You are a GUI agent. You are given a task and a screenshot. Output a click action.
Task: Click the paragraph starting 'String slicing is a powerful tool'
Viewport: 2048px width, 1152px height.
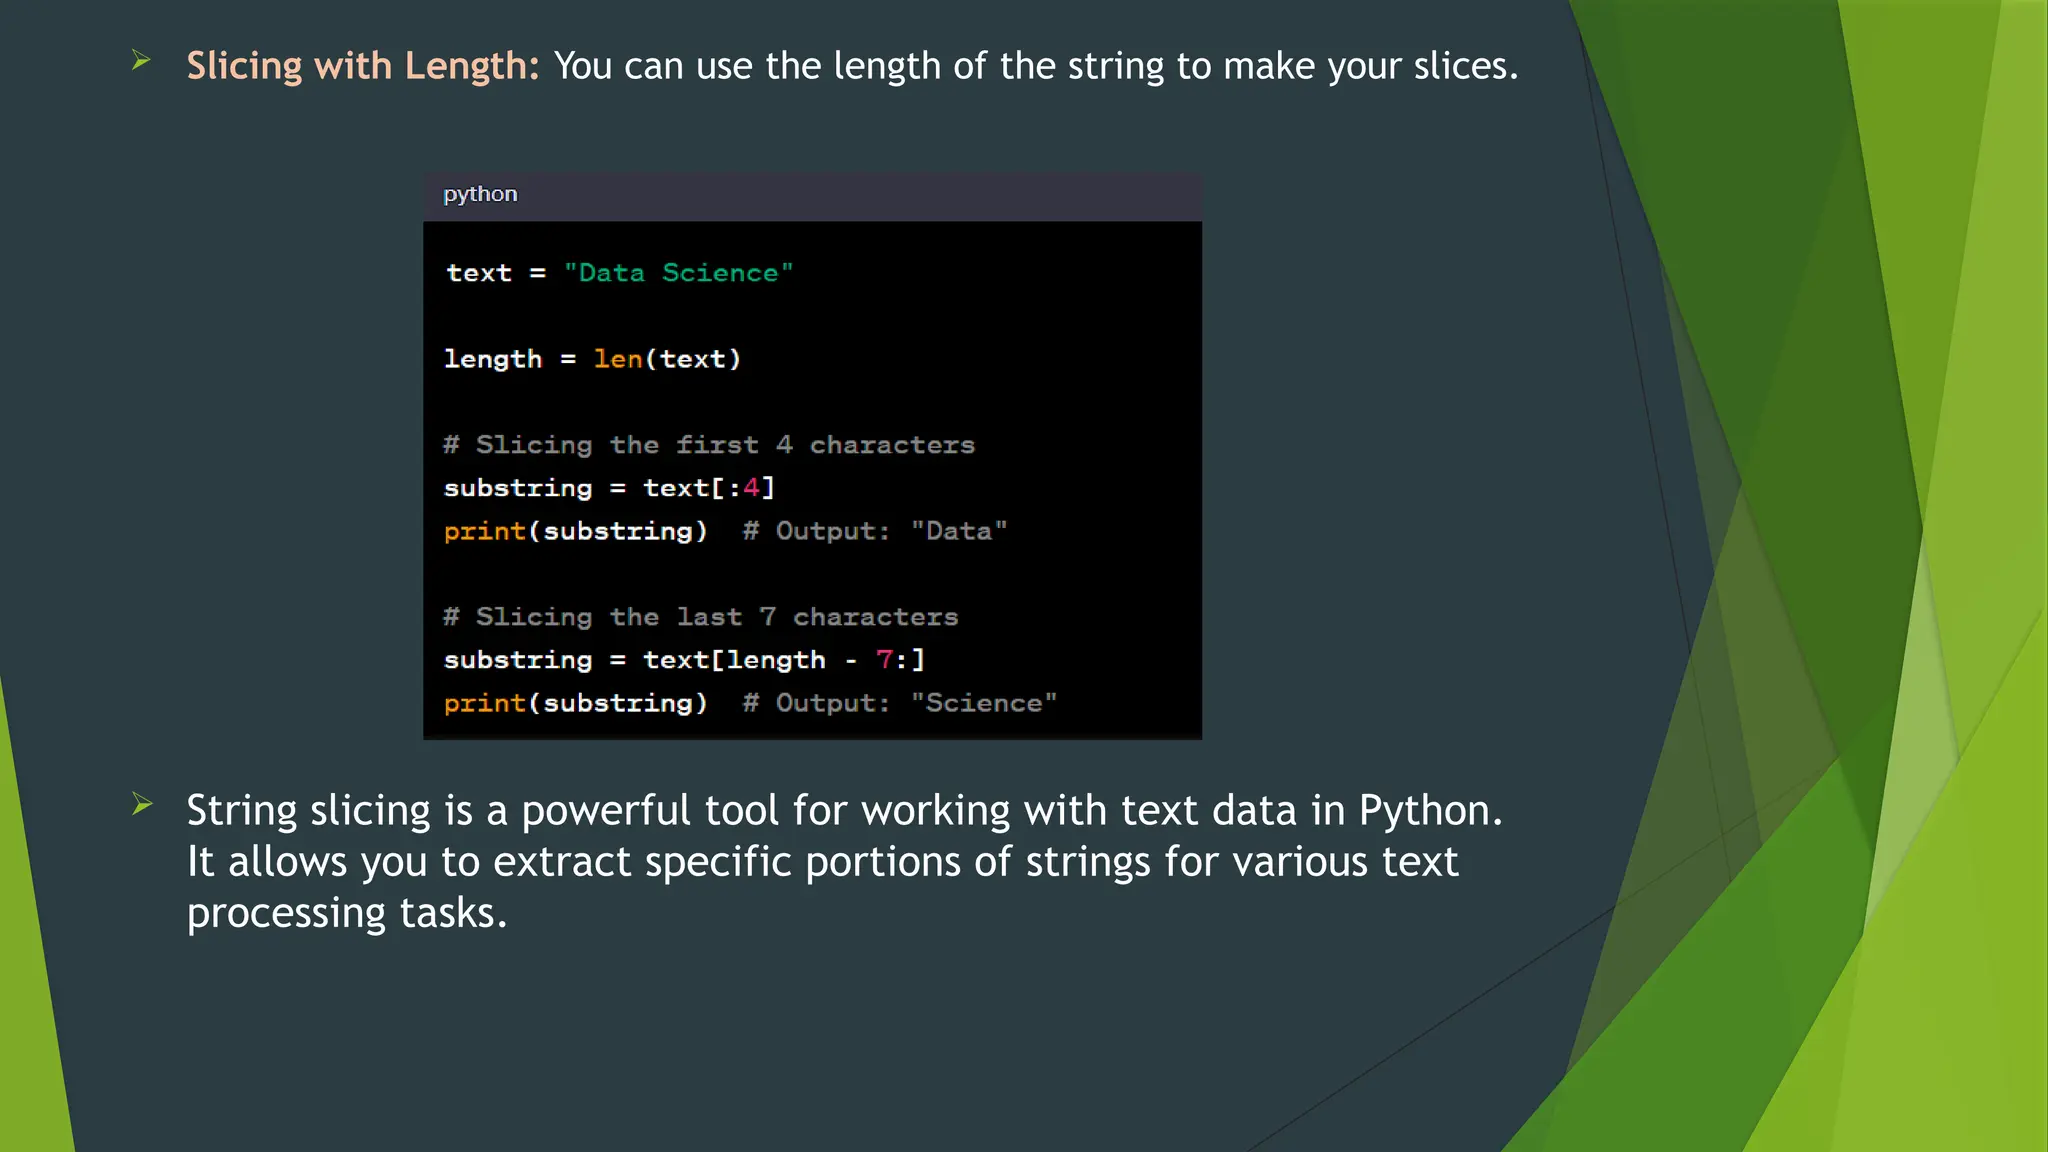[845, 862]
